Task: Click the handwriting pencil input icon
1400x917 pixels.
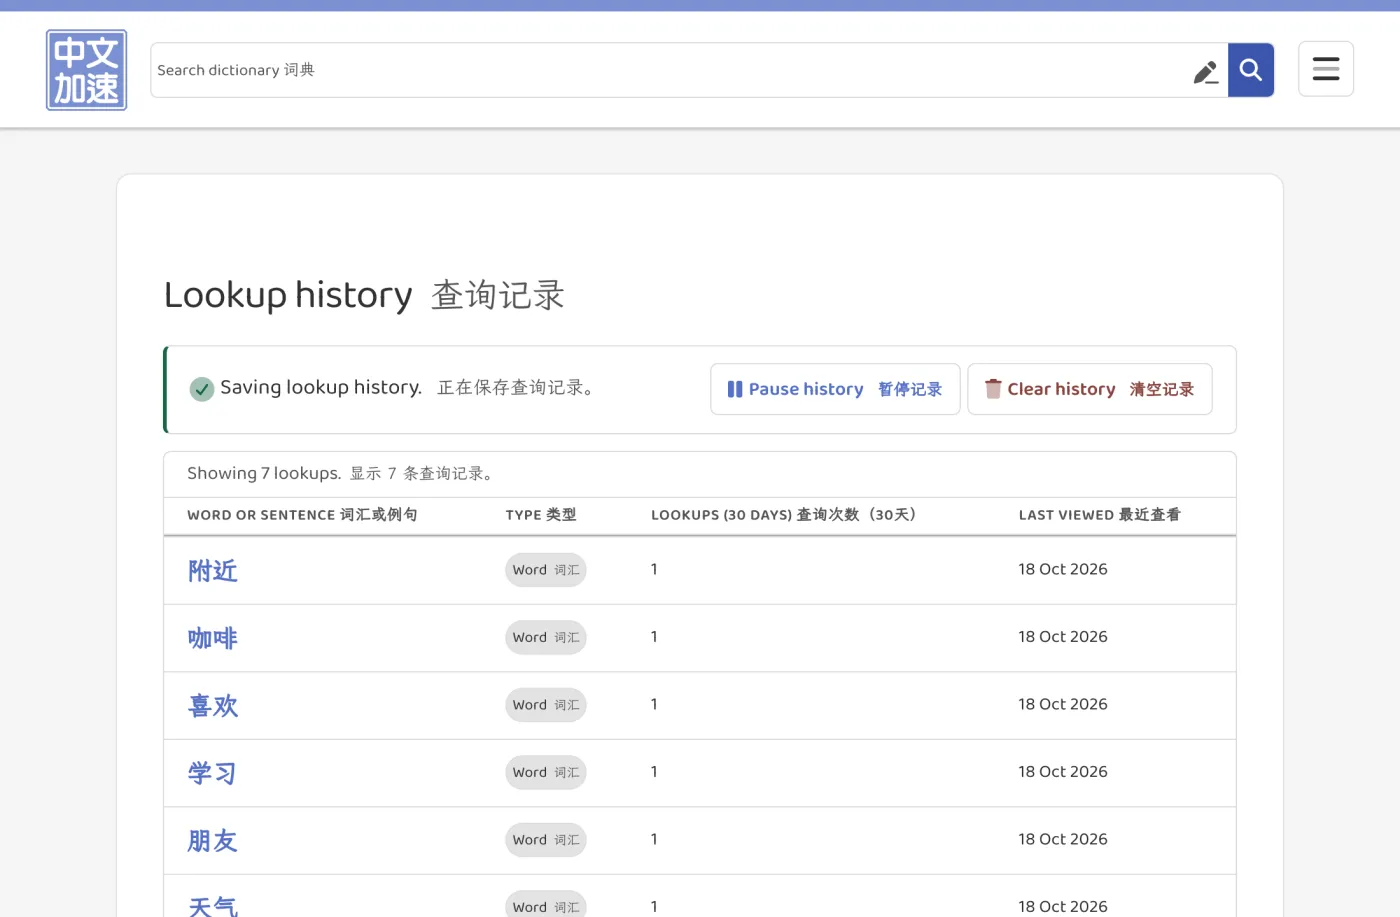Action: click(x=1205, y=72)
